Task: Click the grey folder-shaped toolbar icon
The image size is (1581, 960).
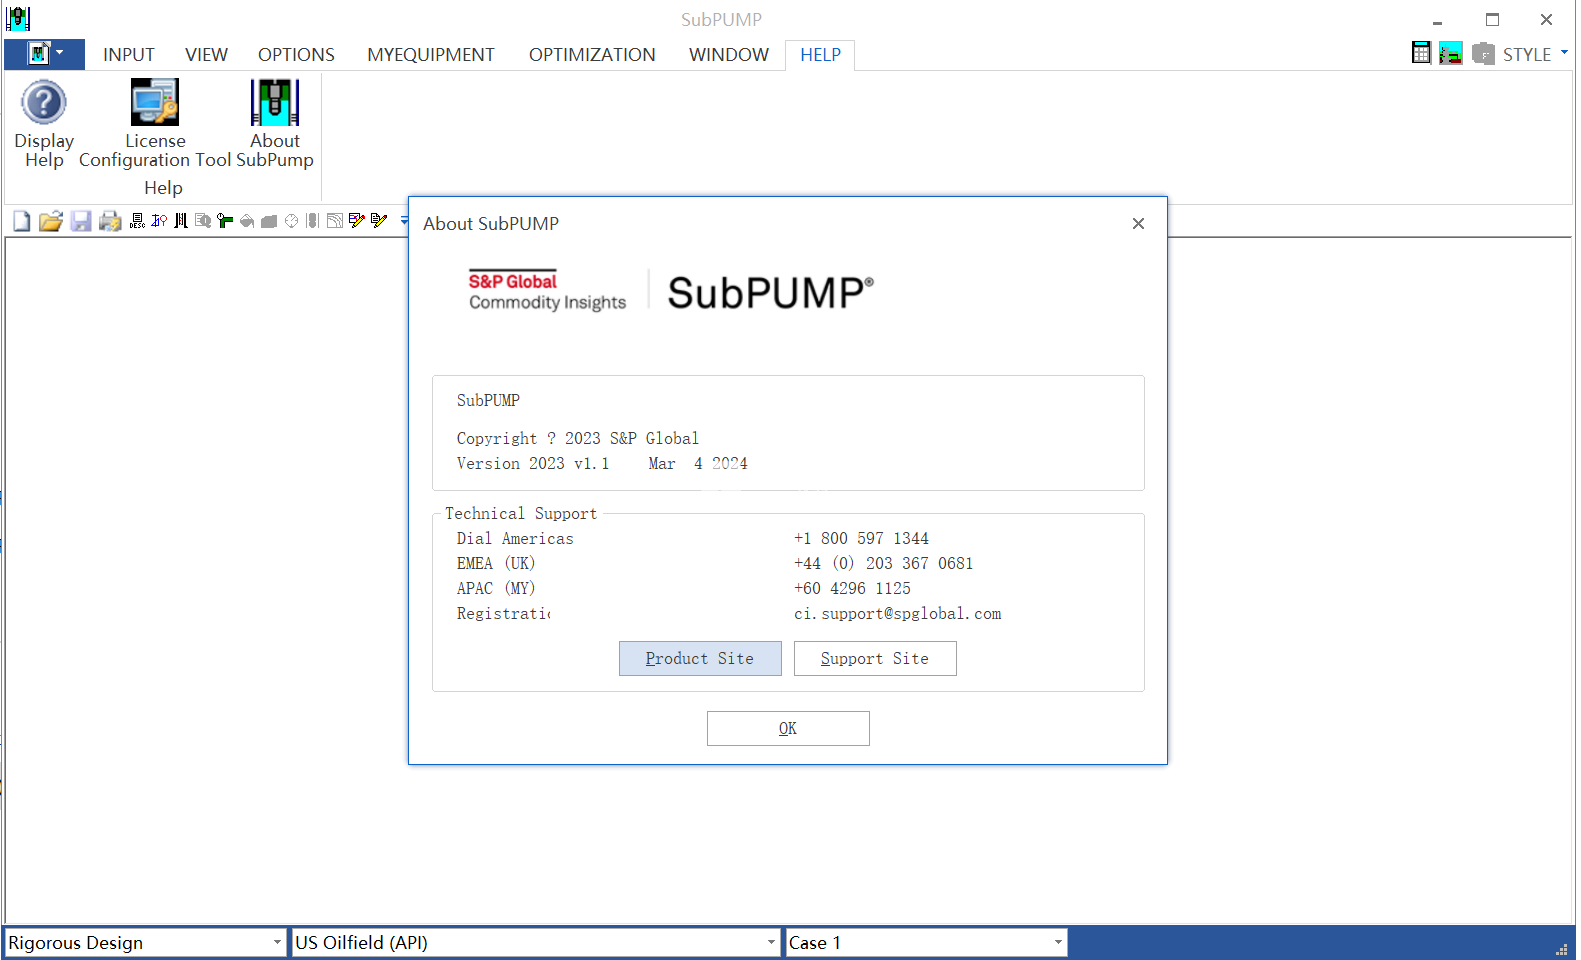Action: 269,221
